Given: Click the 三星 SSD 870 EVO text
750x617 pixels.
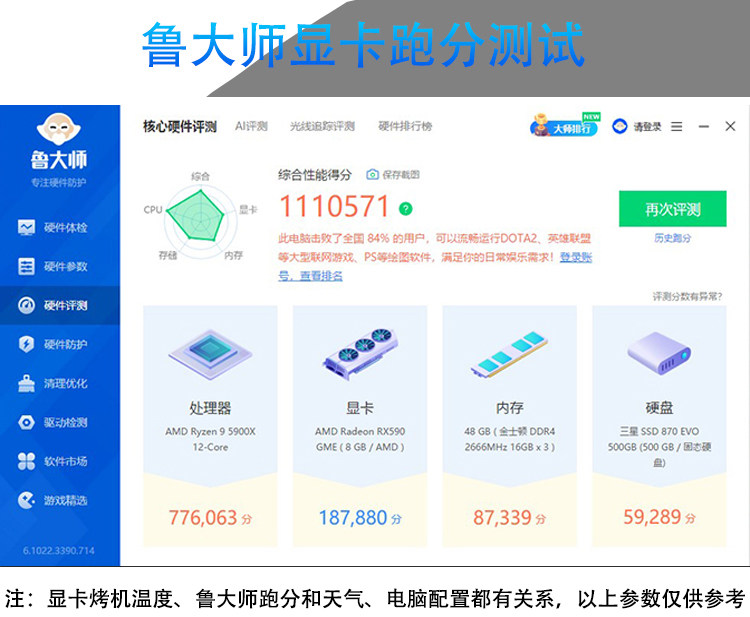Looking at the screenshot, I should (x=659, y=447).
